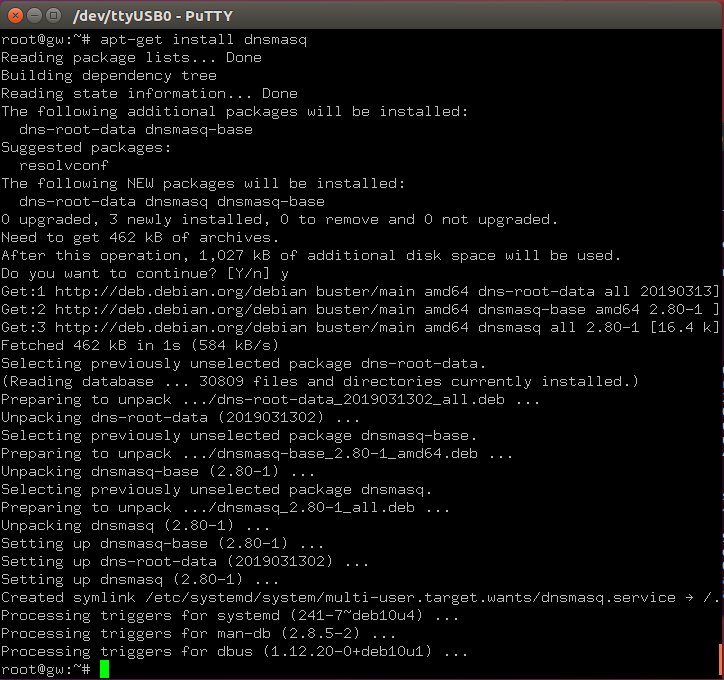Click '(Reading database ... 30809 files' line
The width and height of the screenshot is (724, 680).
click(x=320, y=382)
